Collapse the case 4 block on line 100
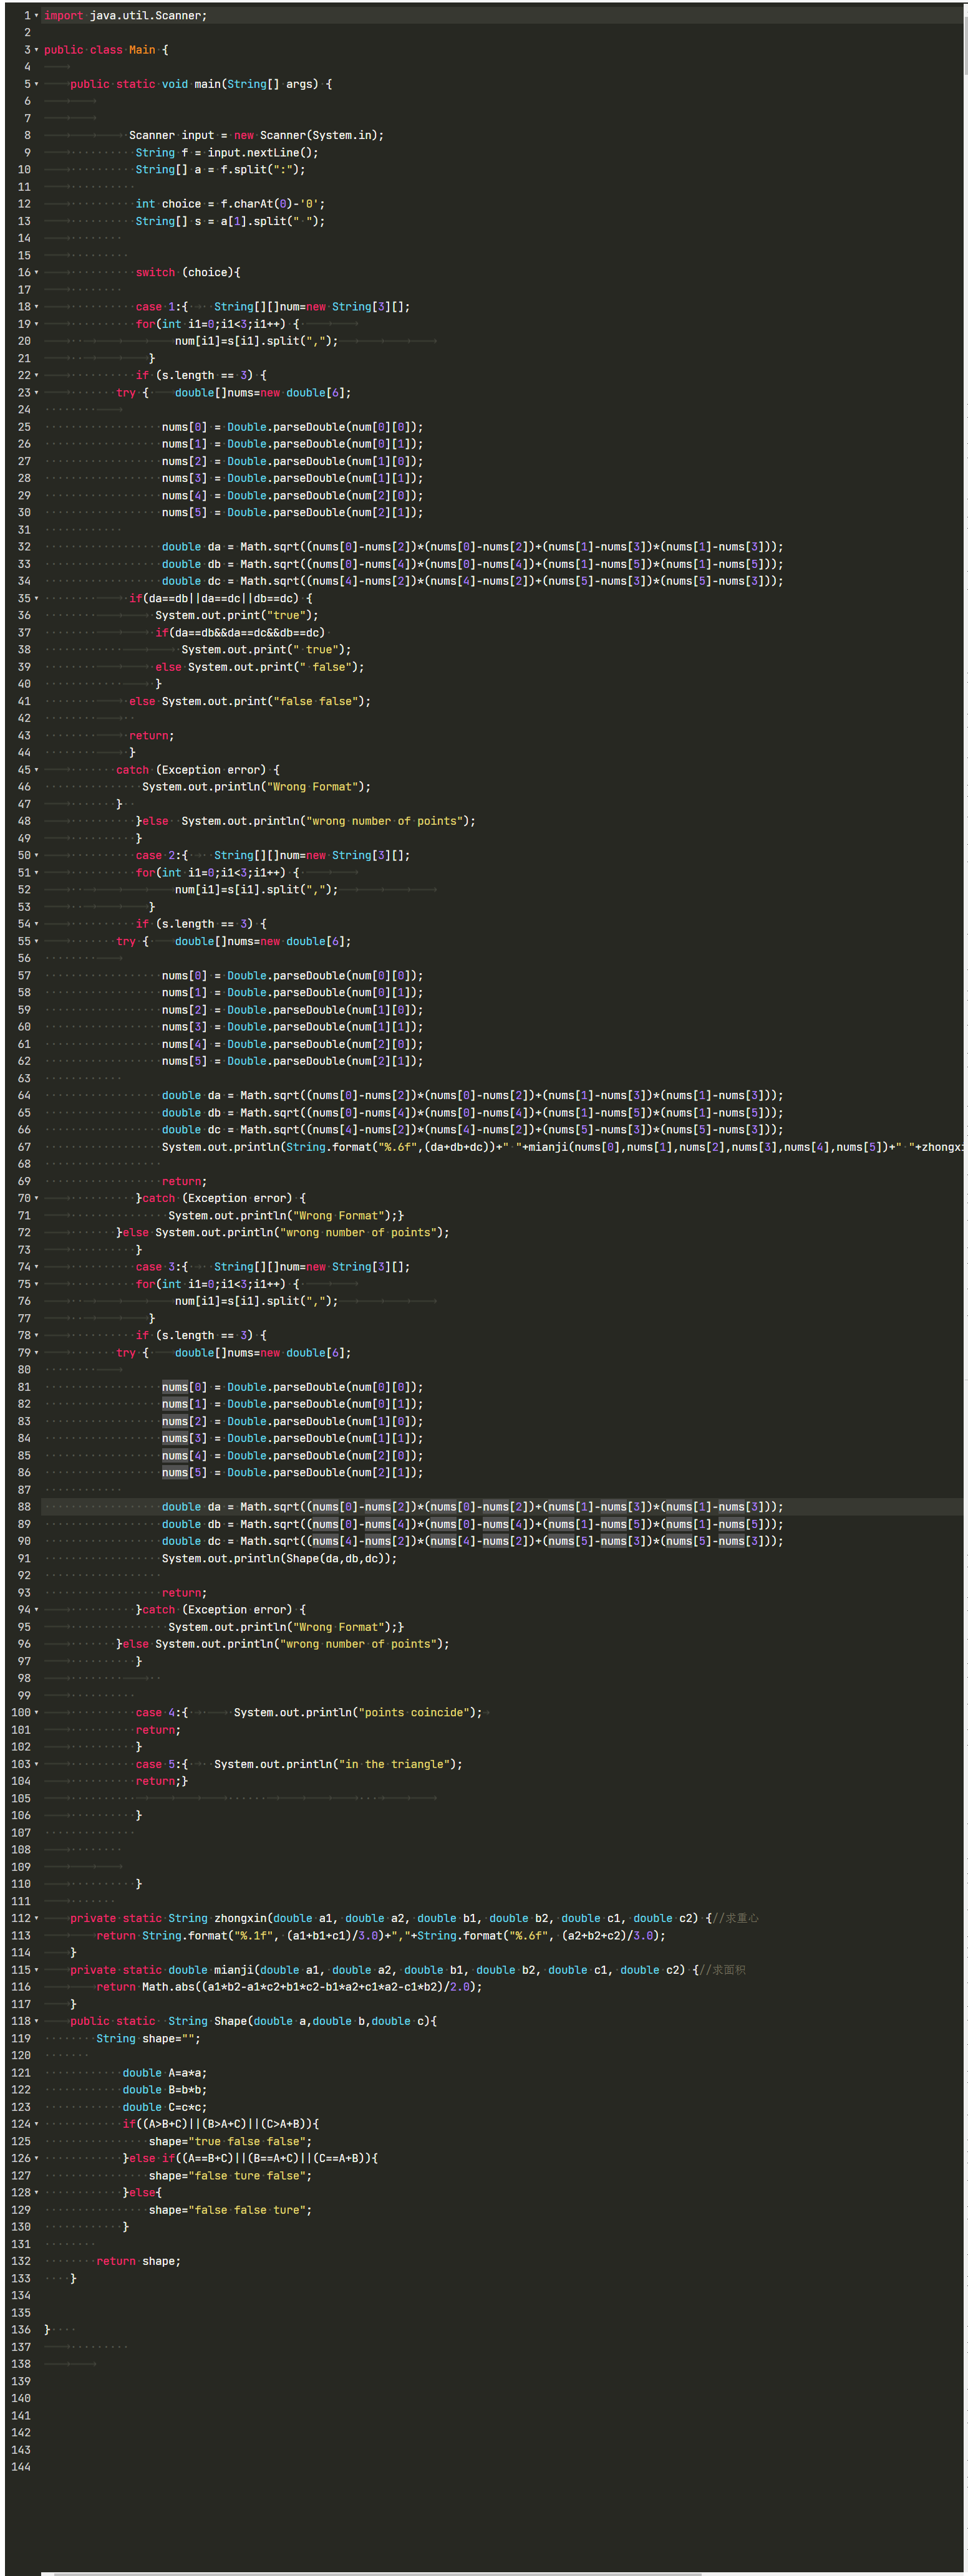This screenshot has height=2576, width=968. coord(37,1713)
